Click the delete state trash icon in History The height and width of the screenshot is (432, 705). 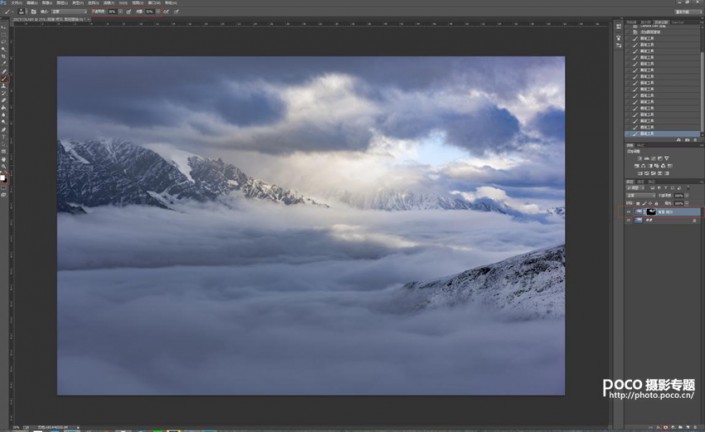[695, 140]
